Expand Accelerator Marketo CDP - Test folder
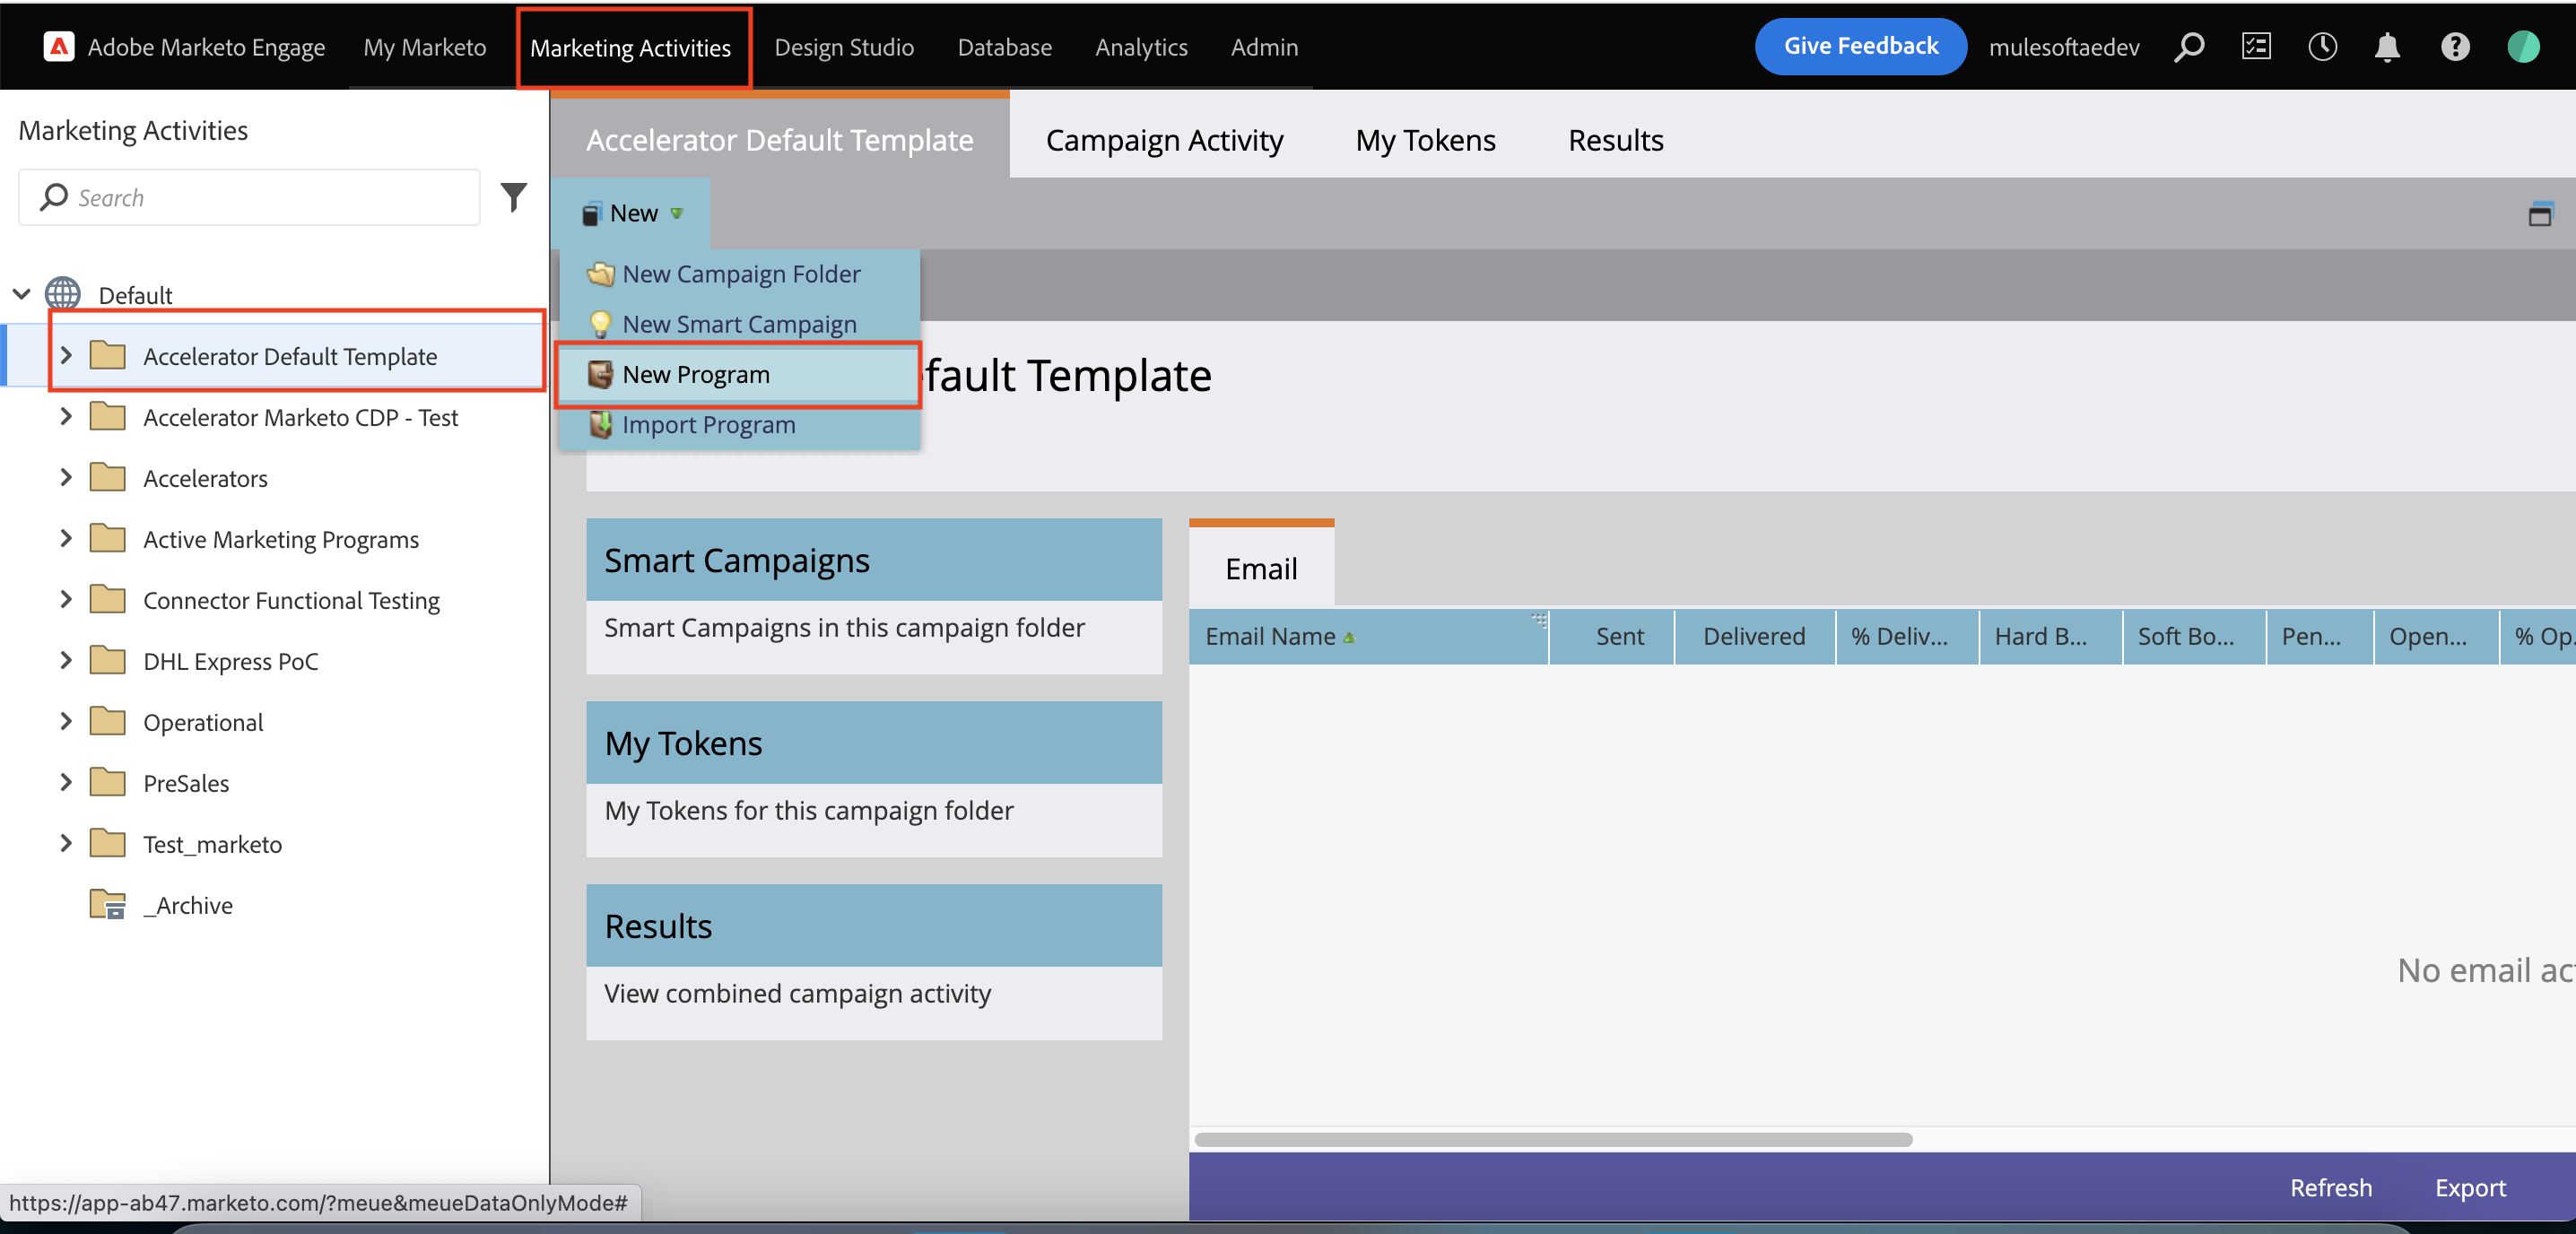Screen dimensions: 2576x1234 click(x=66, y=416)
